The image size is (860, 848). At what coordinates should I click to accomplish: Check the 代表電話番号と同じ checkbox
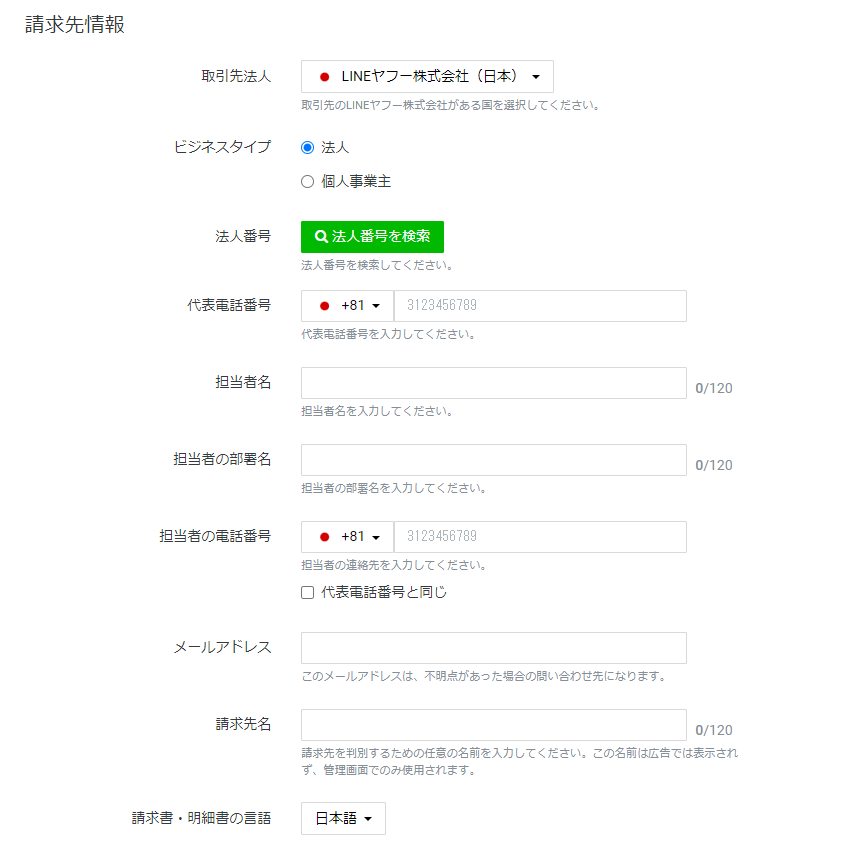pyautogui.click(x=307, y=592)
